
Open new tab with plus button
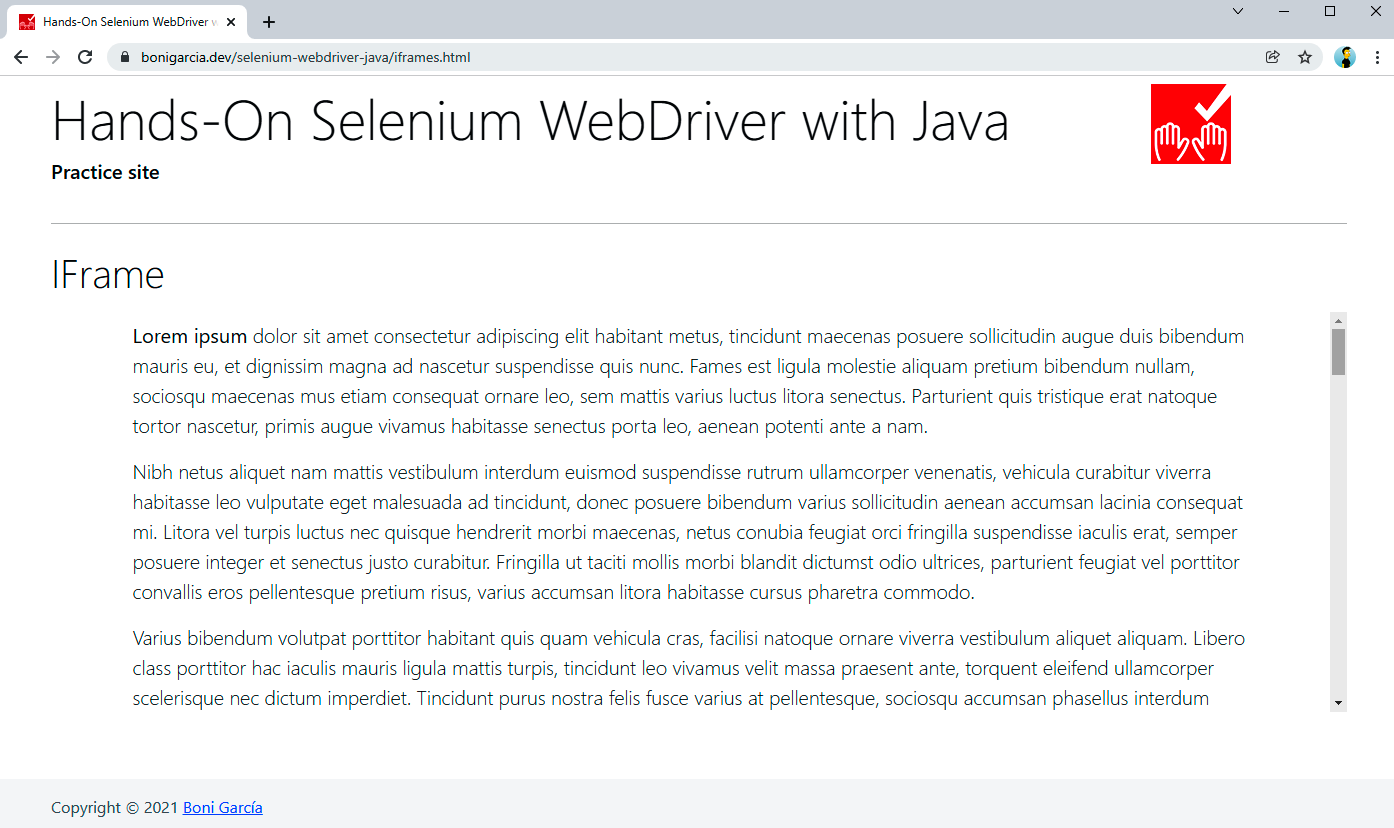coord(269,22)
